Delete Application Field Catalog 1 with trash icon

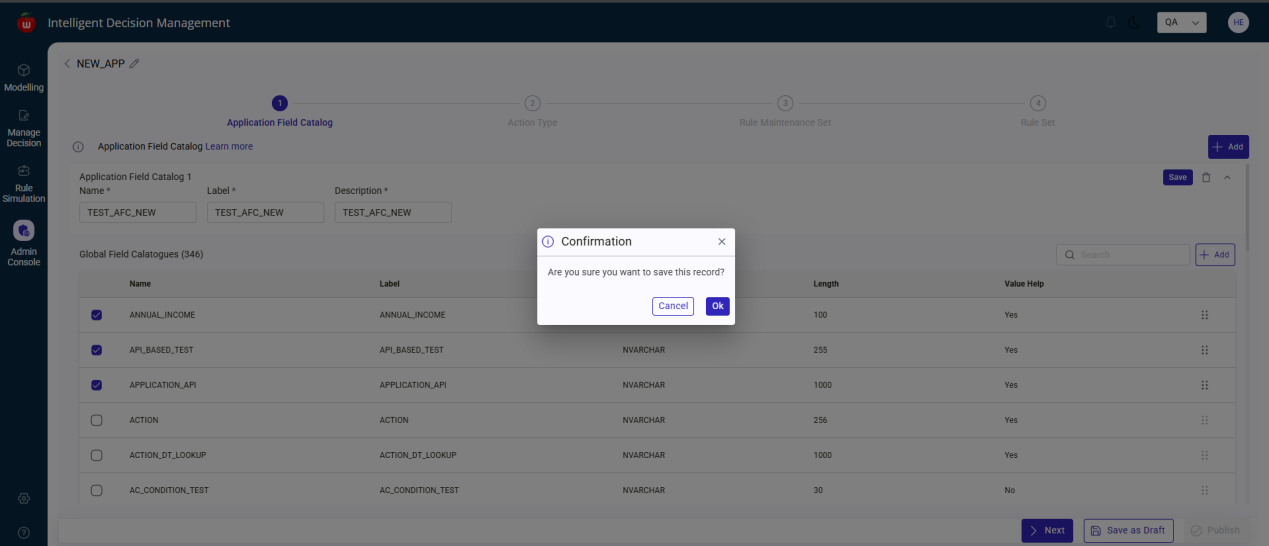click(x=1206, y=177)
